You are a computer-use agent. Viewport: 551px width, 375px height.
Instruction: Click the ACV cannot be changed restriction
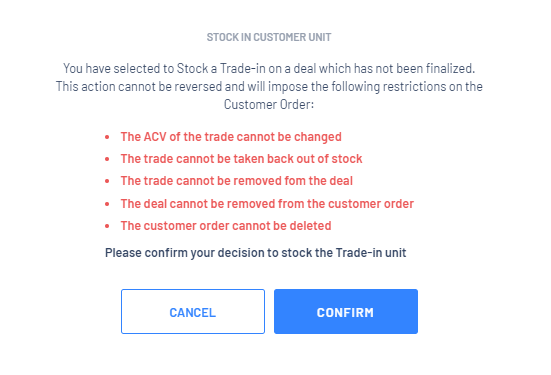pyautogui.click(x=231, y=137)
